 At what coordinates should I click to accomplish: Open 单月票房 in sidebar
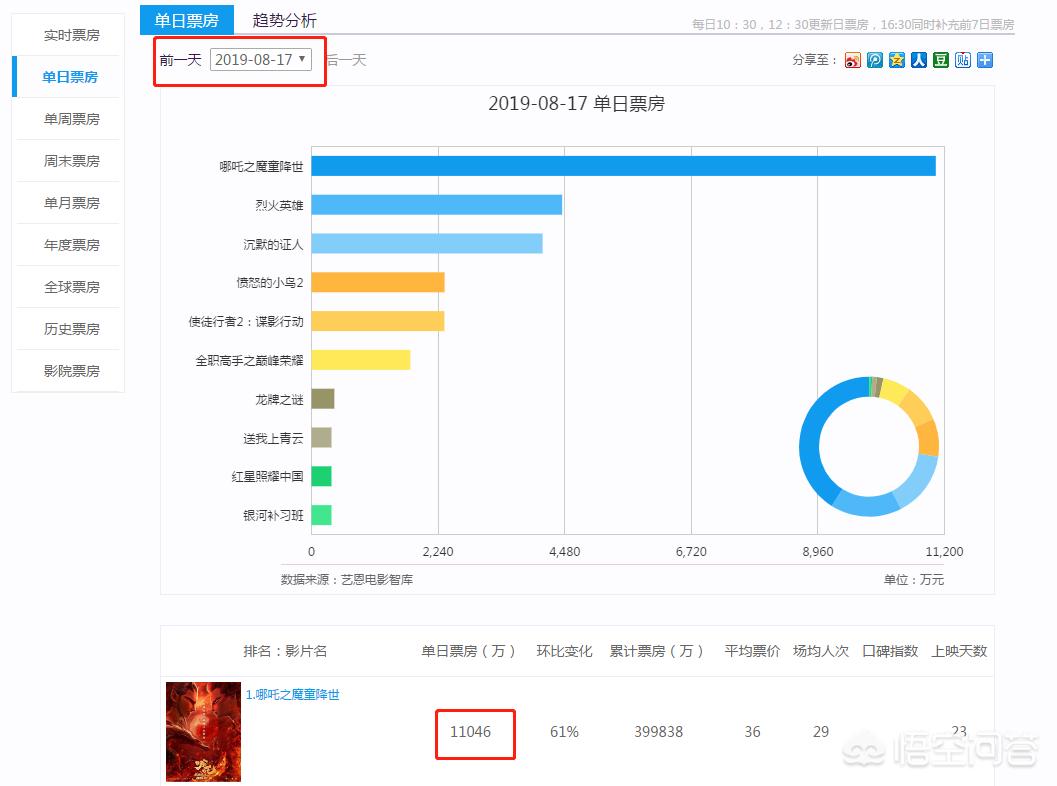71,202
